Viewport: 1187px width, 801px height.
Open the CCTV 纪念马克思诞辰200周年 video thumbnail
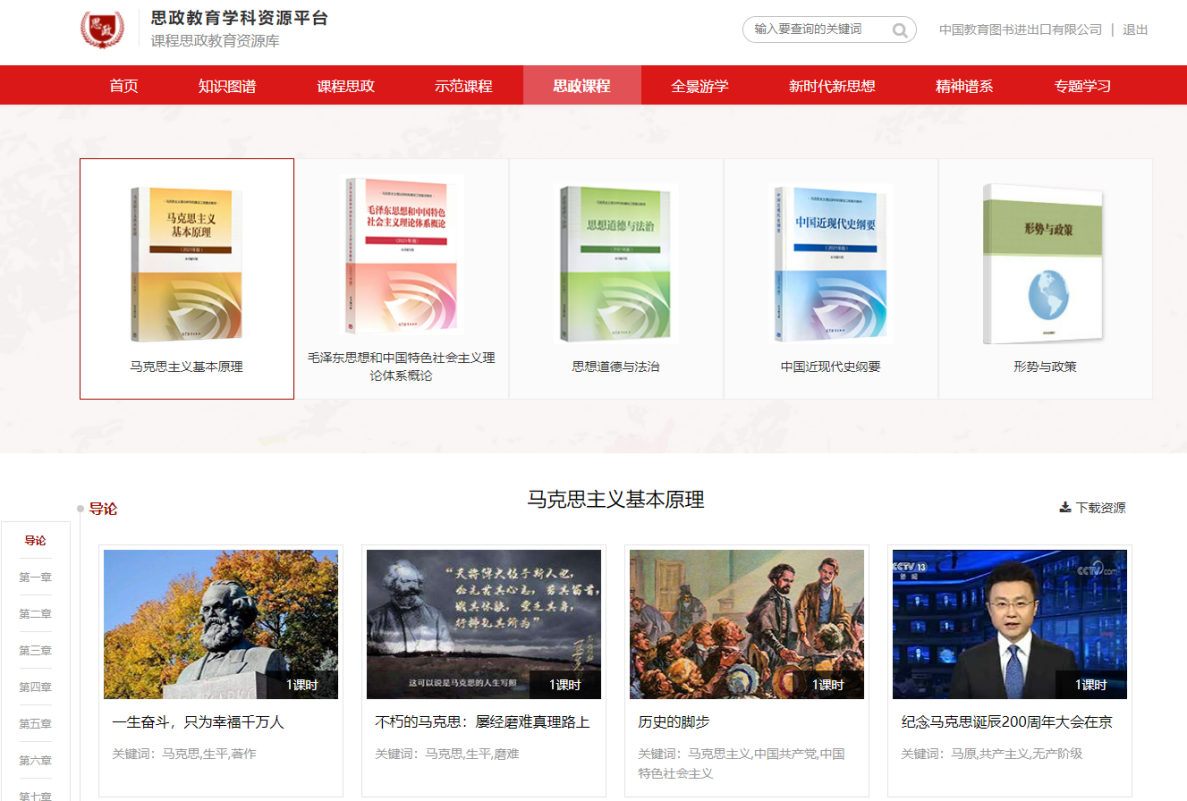1009,624
